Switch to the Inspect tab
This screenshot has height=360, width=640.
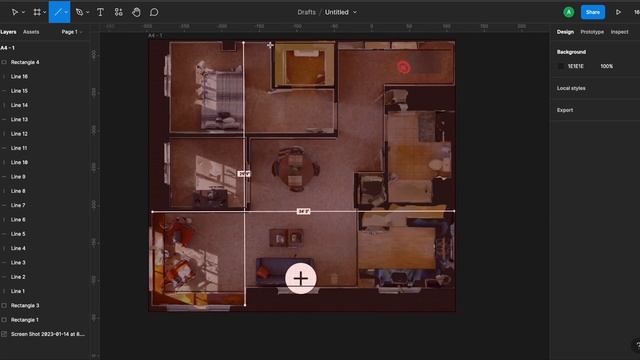(x=619, y=32)
